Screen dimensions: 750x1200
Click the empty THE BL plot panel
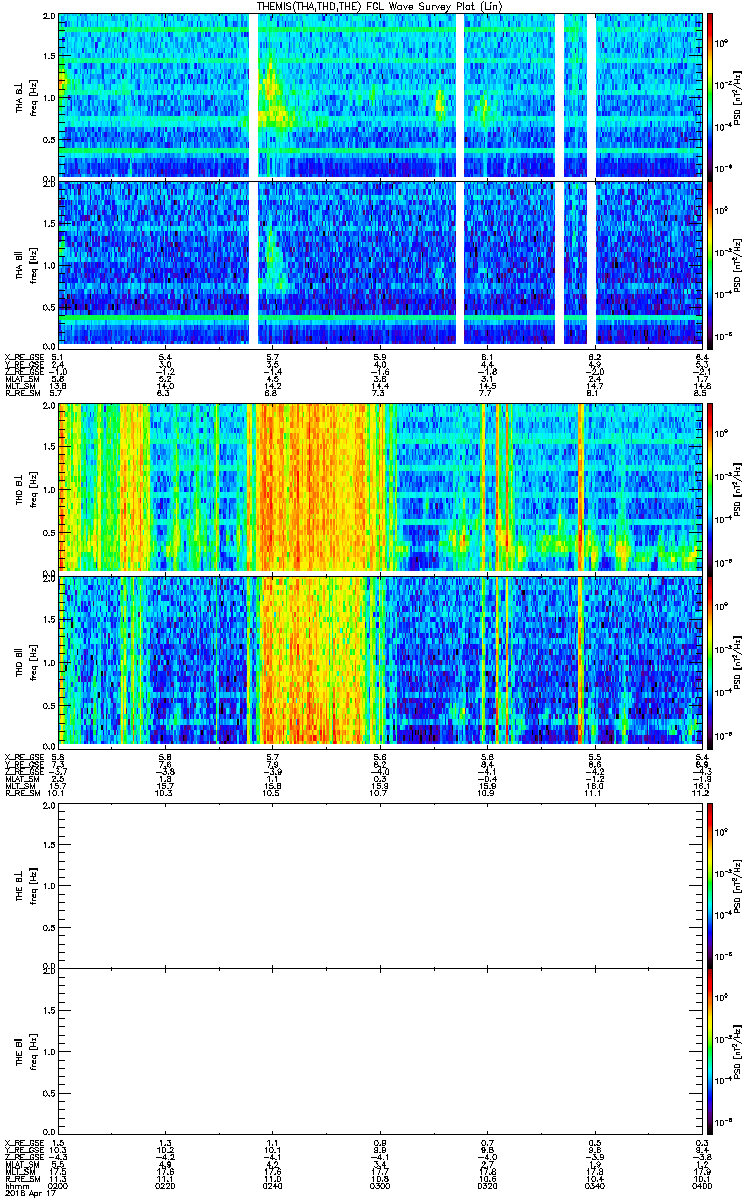(381, 884)
